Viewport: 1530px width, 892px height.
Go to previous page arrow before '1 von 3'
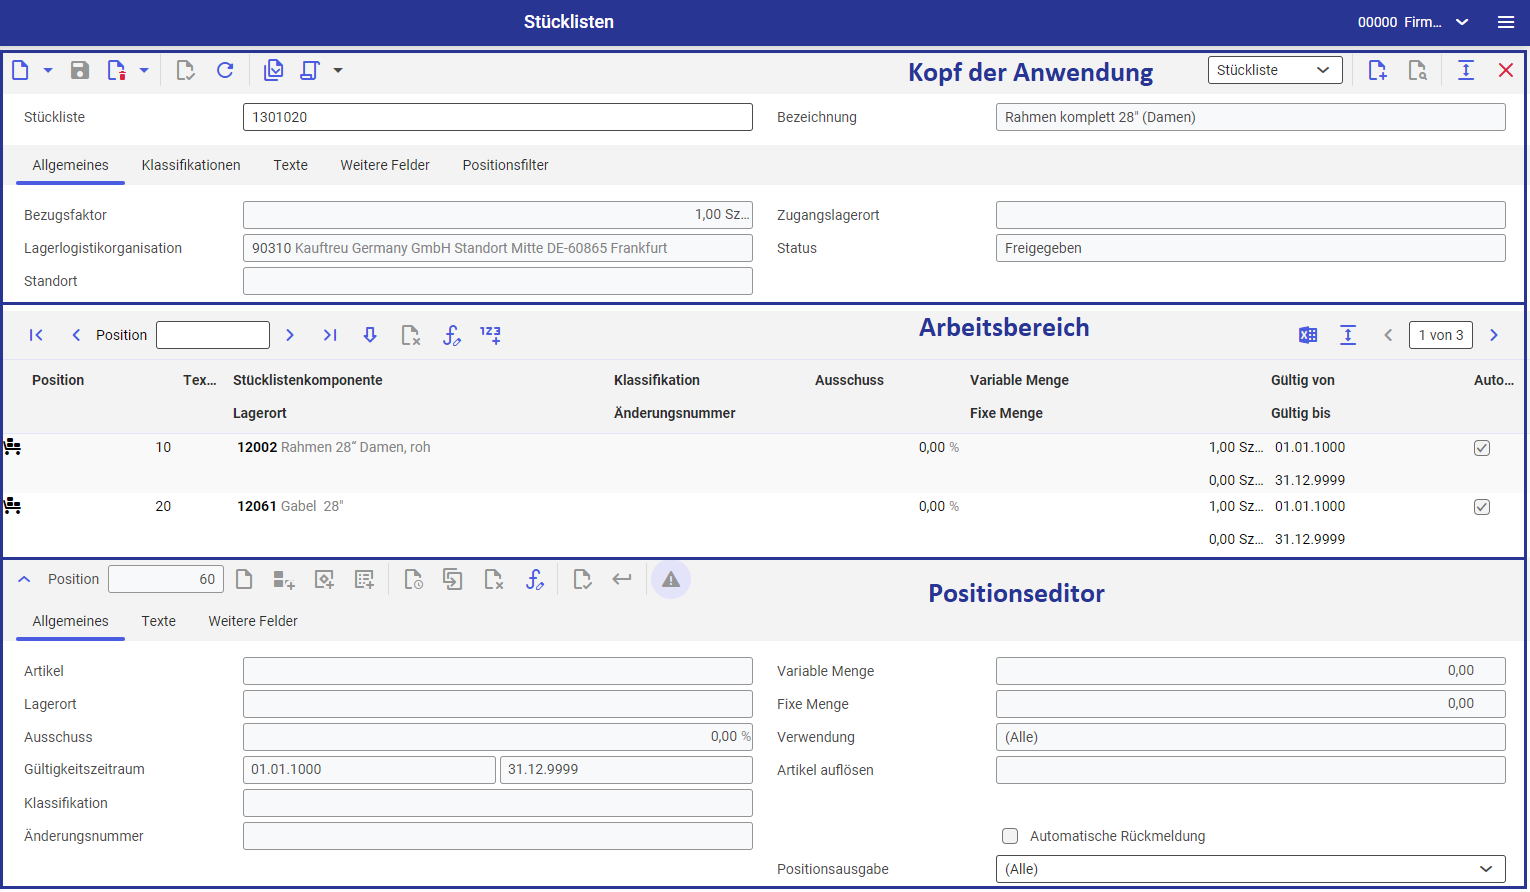coord(1388,335)
